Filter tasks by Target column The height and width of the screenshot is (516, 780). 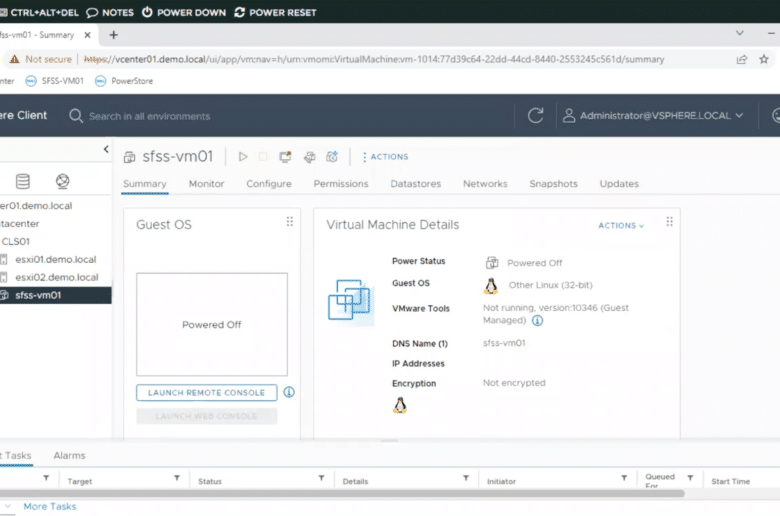pos(177,478)
